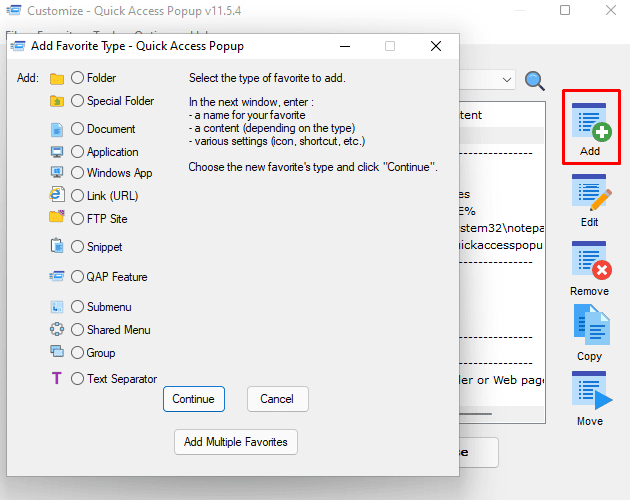The width and height of the screenshot is (630, 500).
Task: Select the Group radio button
Action: (x=77, y=352)
